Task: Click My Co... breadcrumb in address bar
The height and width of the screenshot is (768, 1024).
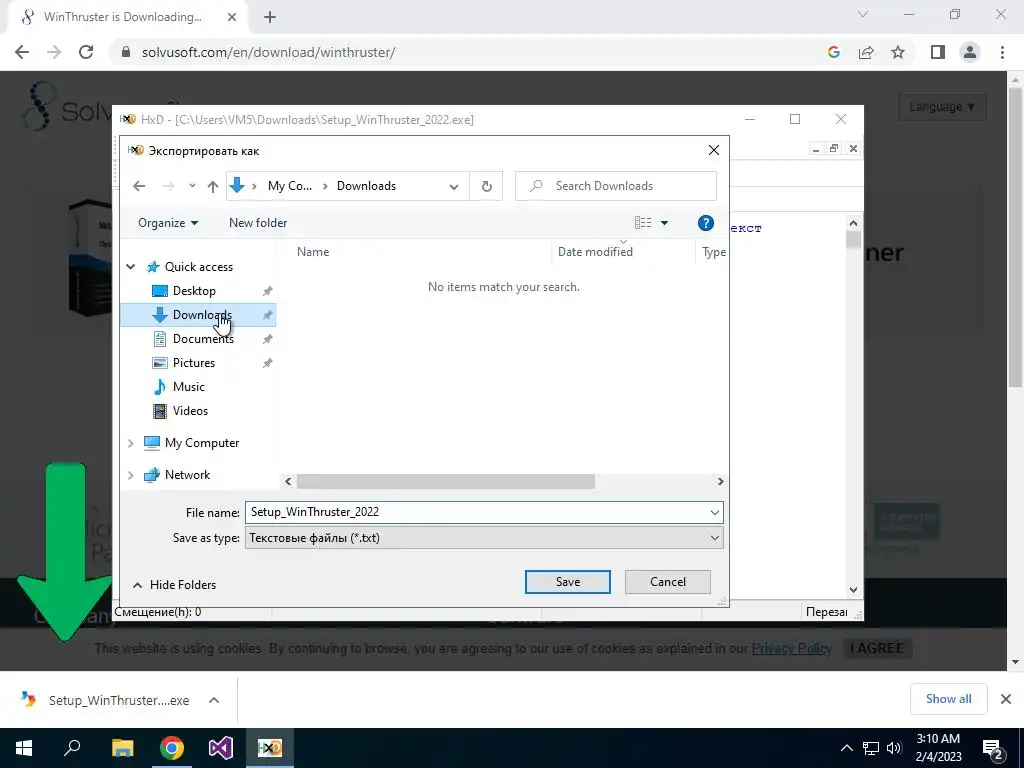Action: pyautogui.click(x=290, y=186)
